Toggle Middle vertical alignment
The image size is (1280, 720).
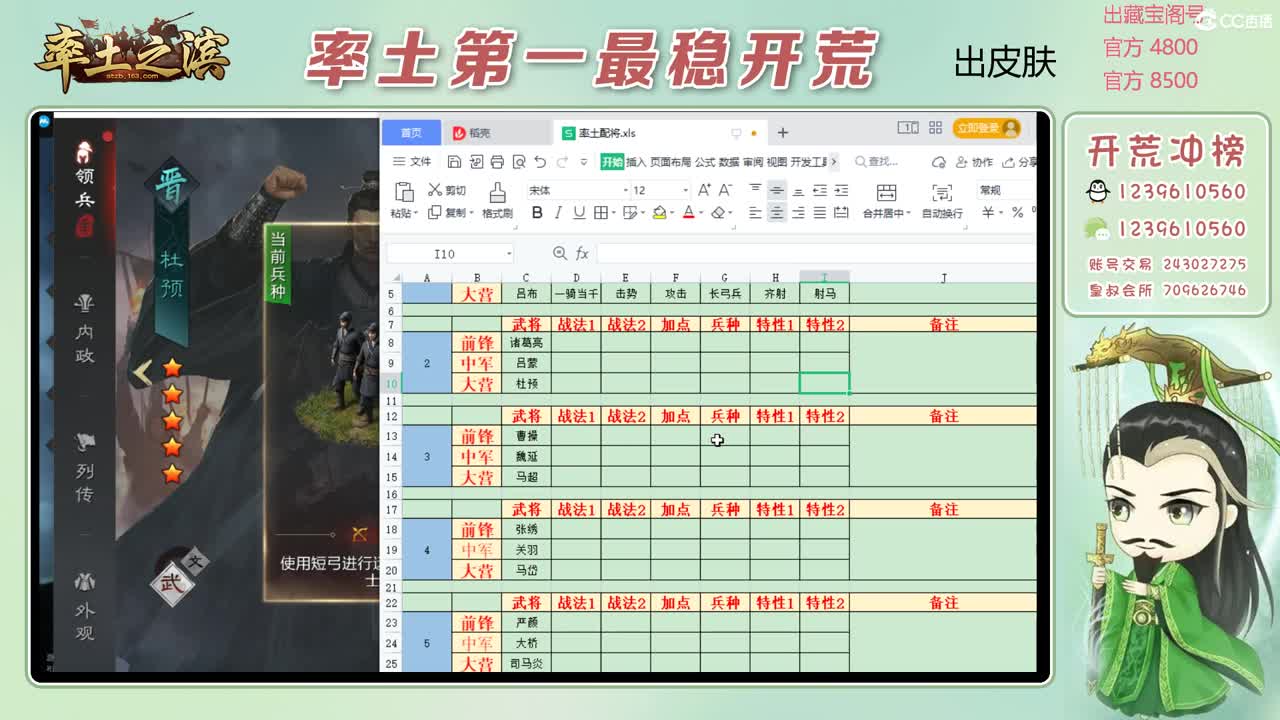tap(777, 190)
